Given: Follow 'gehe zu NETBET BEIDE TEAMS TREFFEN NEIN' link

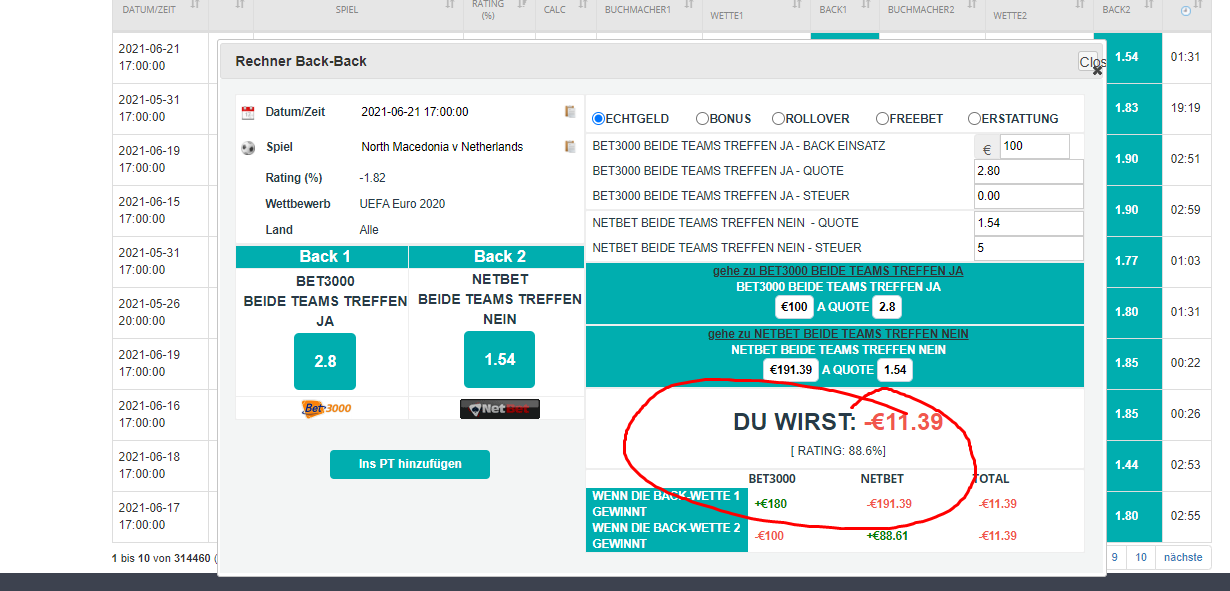Looking at the screenshot, I should (838, 334).
